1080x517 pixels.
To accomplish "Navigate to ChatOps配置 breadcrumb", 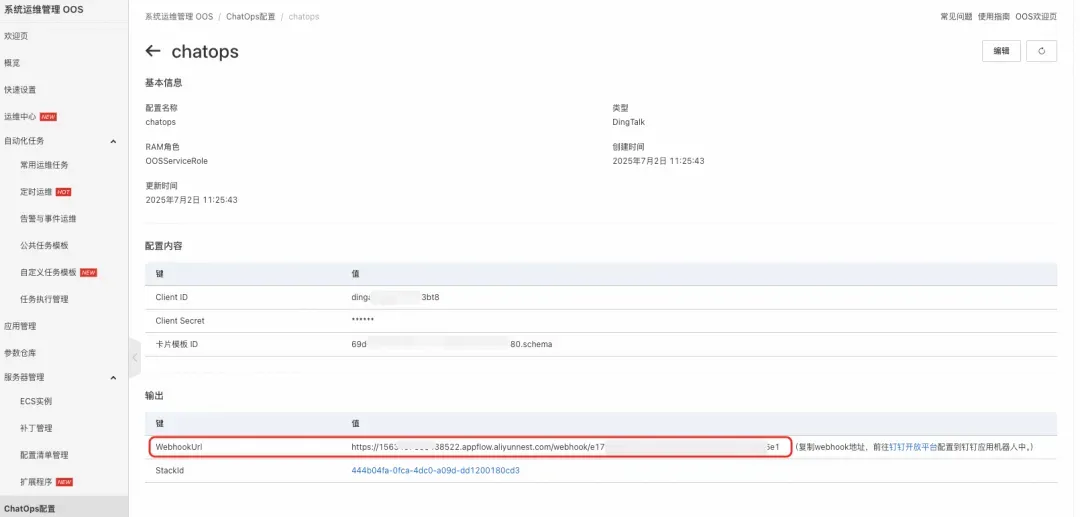I will pyautogui.click(x=250, y=17).
